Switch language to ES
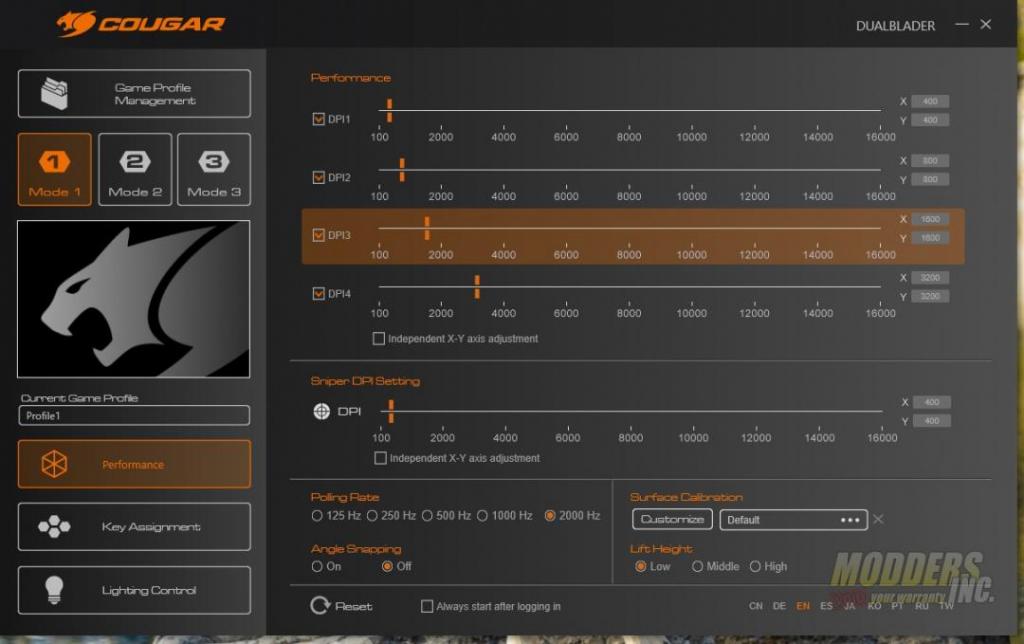The image size is (1024, 644). pyautogui.click(x=826, y=606)
